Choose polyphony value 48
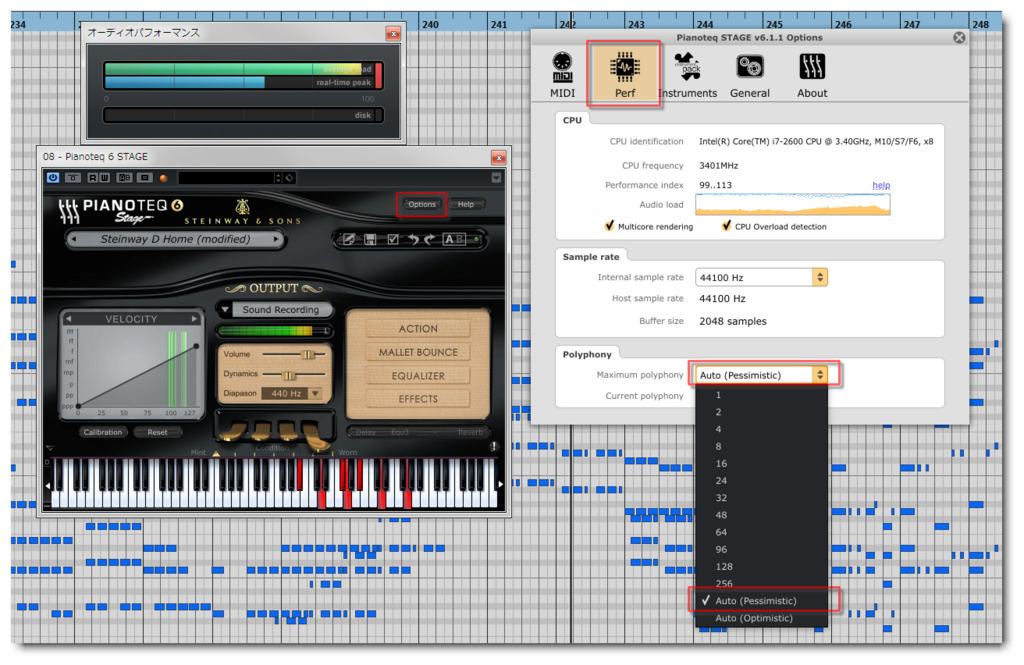The height and width of the screenshot is (665, 1024). pyautogui.click(x=761, y=515)
